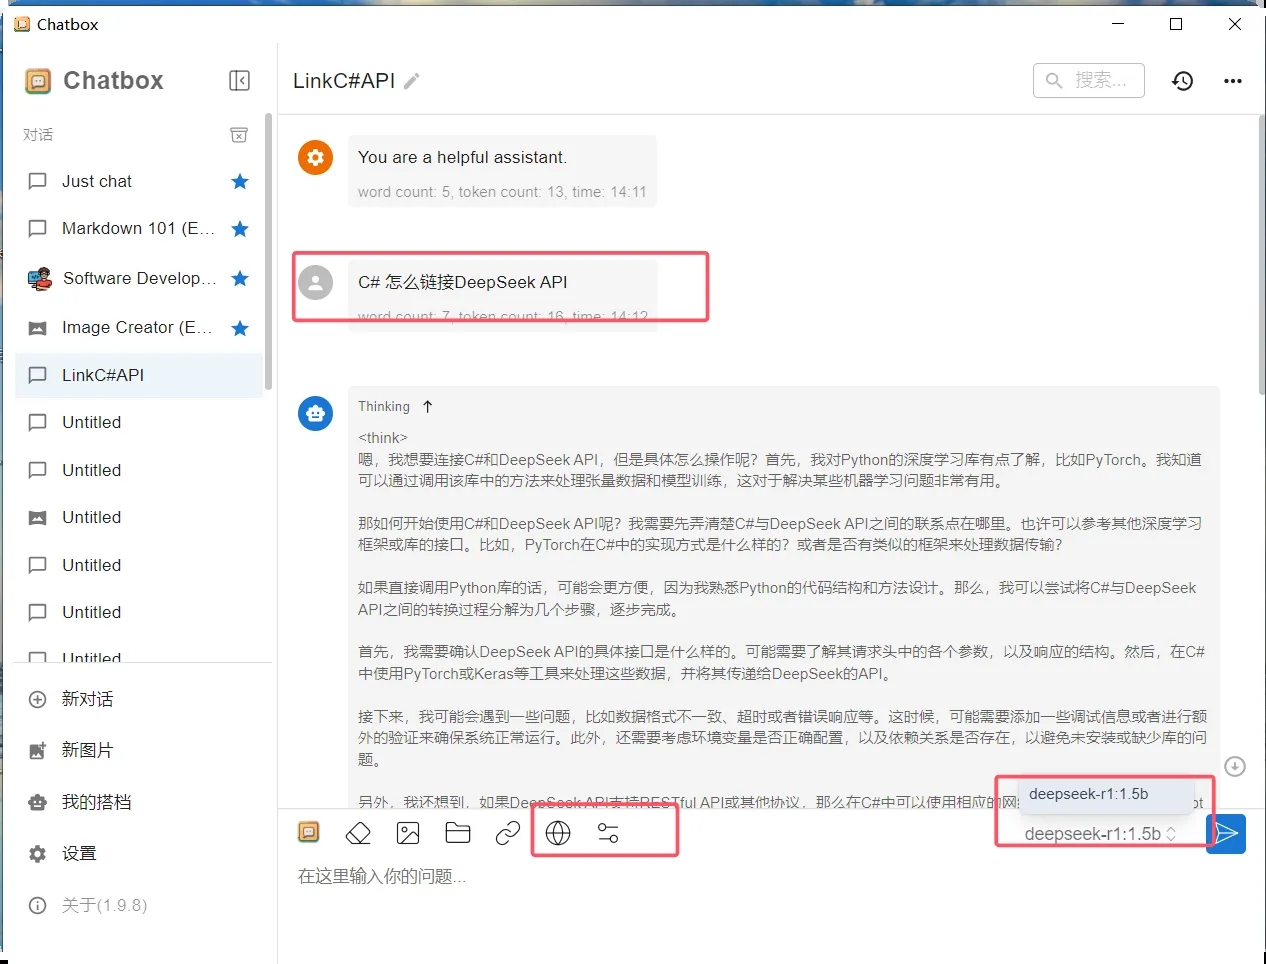This screenshot has width=1266, height=964.
Task: Click the sidebar conversation list scrollbar
Action: click(x=268, y=250)
